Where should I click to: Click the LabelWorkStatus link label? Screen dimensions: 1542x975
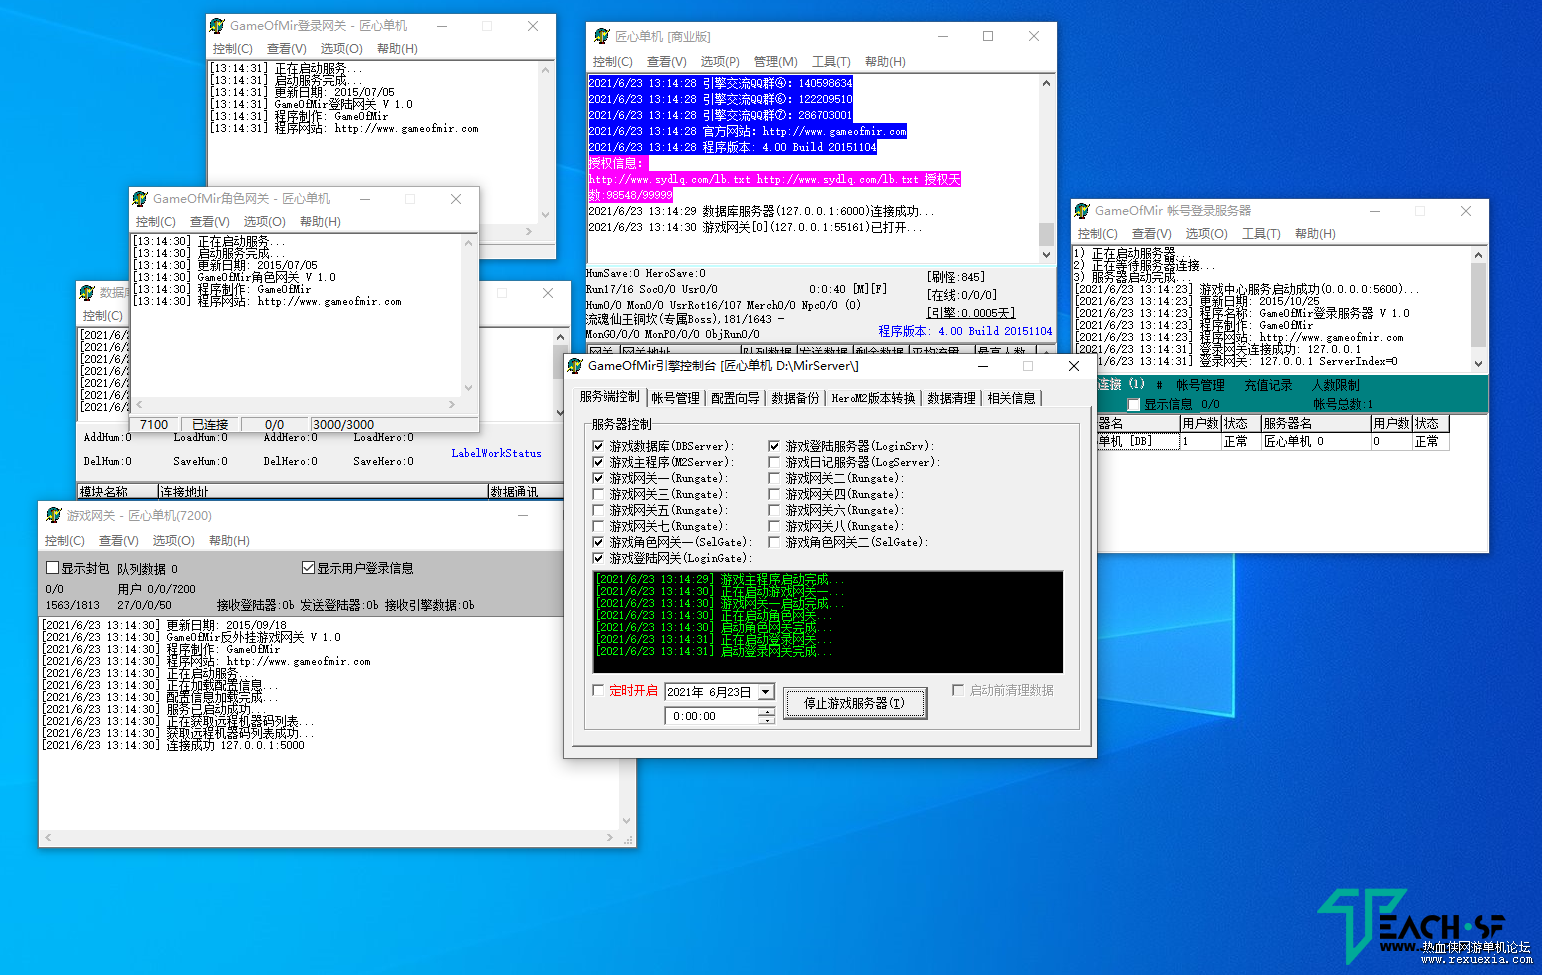[x=496, y=453]
